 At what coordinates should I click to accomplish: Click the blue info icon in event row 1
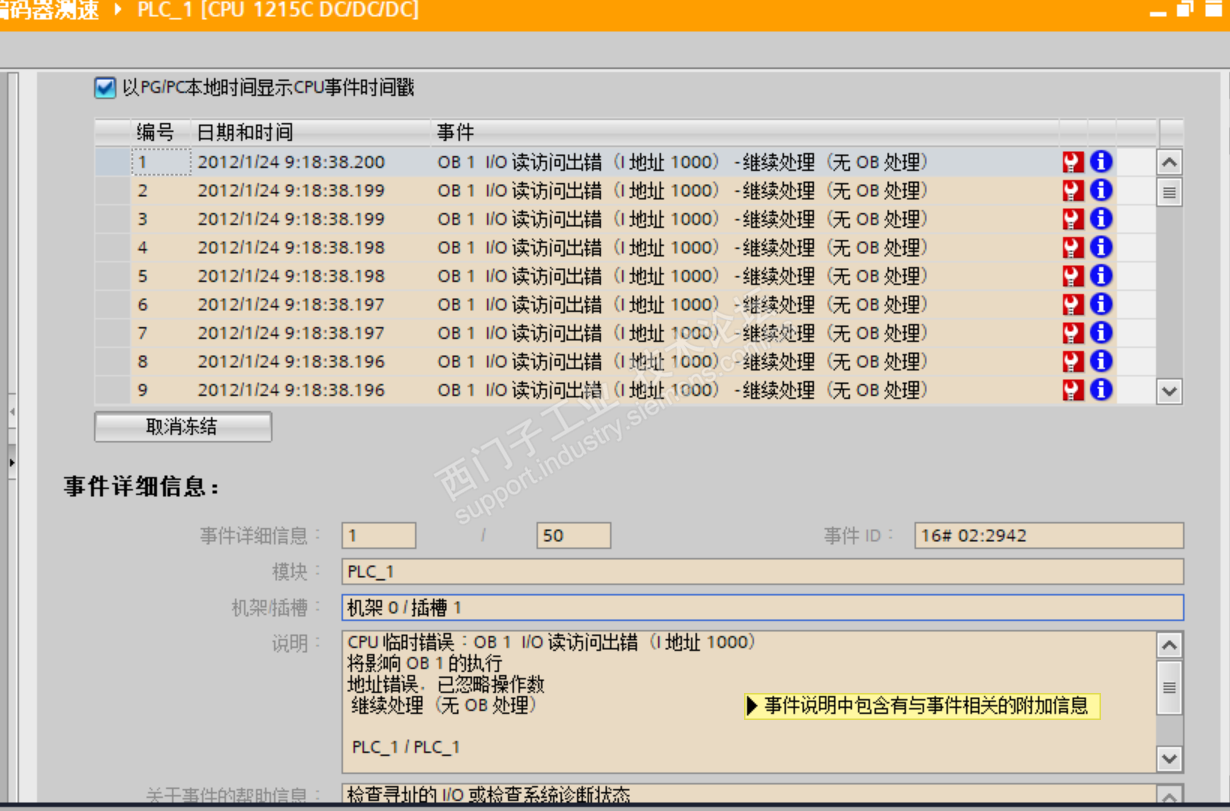[1101, 162]
